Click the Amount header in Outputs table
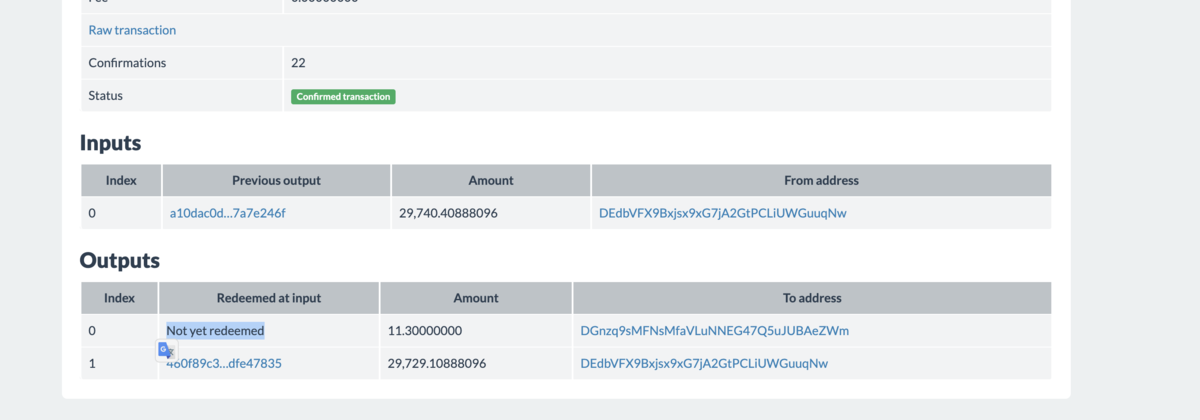 click(476, 298)
